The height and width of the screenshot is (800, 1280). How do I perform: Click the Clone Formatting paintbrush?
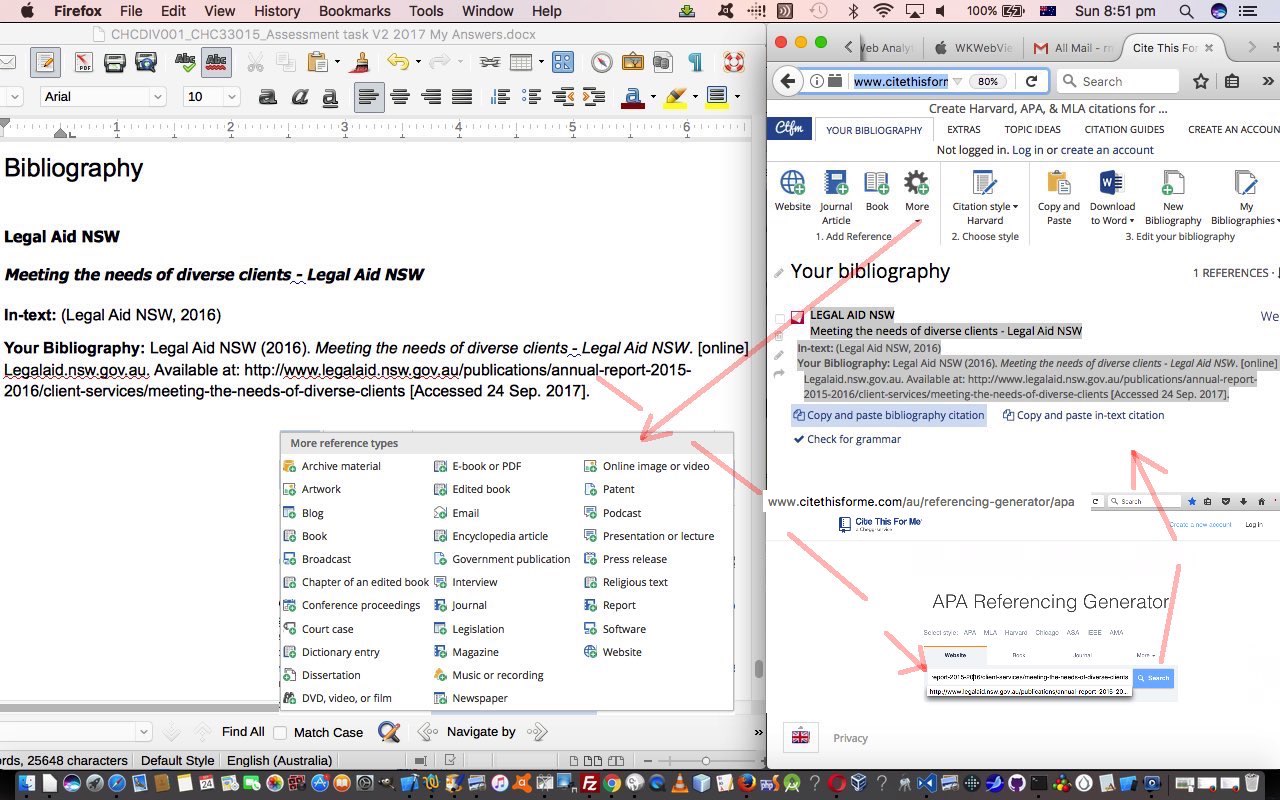point(359,62)
